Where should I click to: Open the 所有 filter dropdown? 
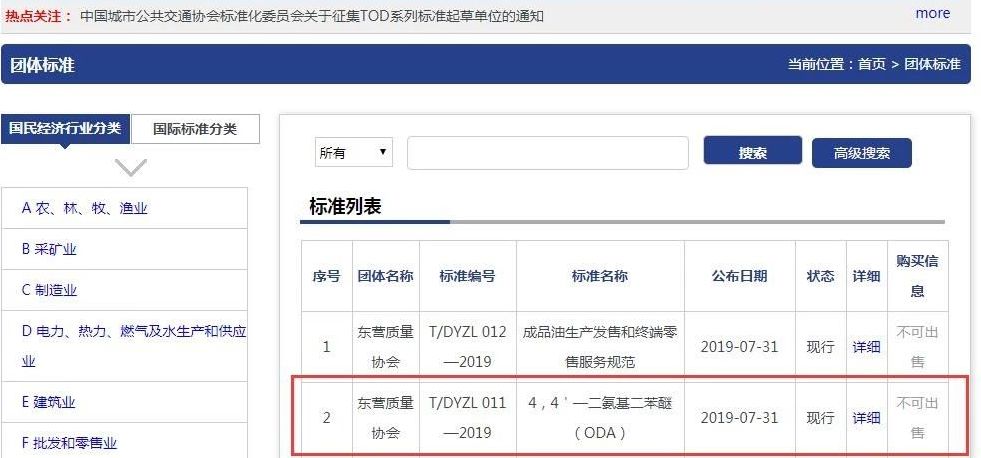click(354, 153)
